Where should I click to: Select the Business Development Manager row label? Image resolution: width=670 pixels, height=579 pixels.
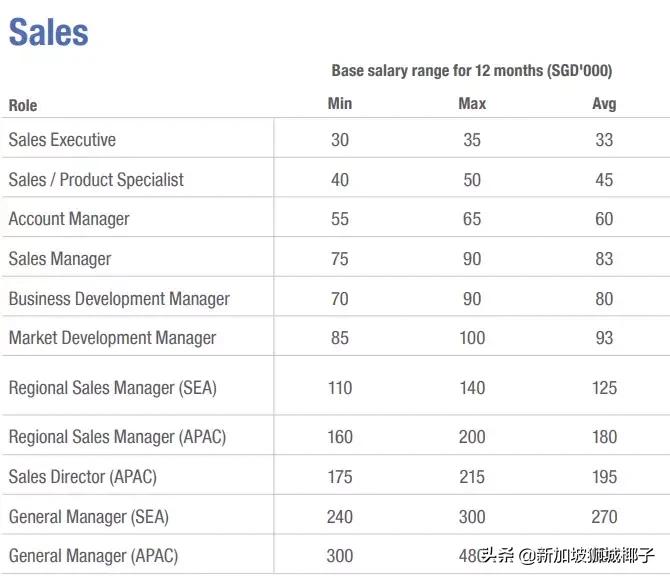tap(119, 299)
